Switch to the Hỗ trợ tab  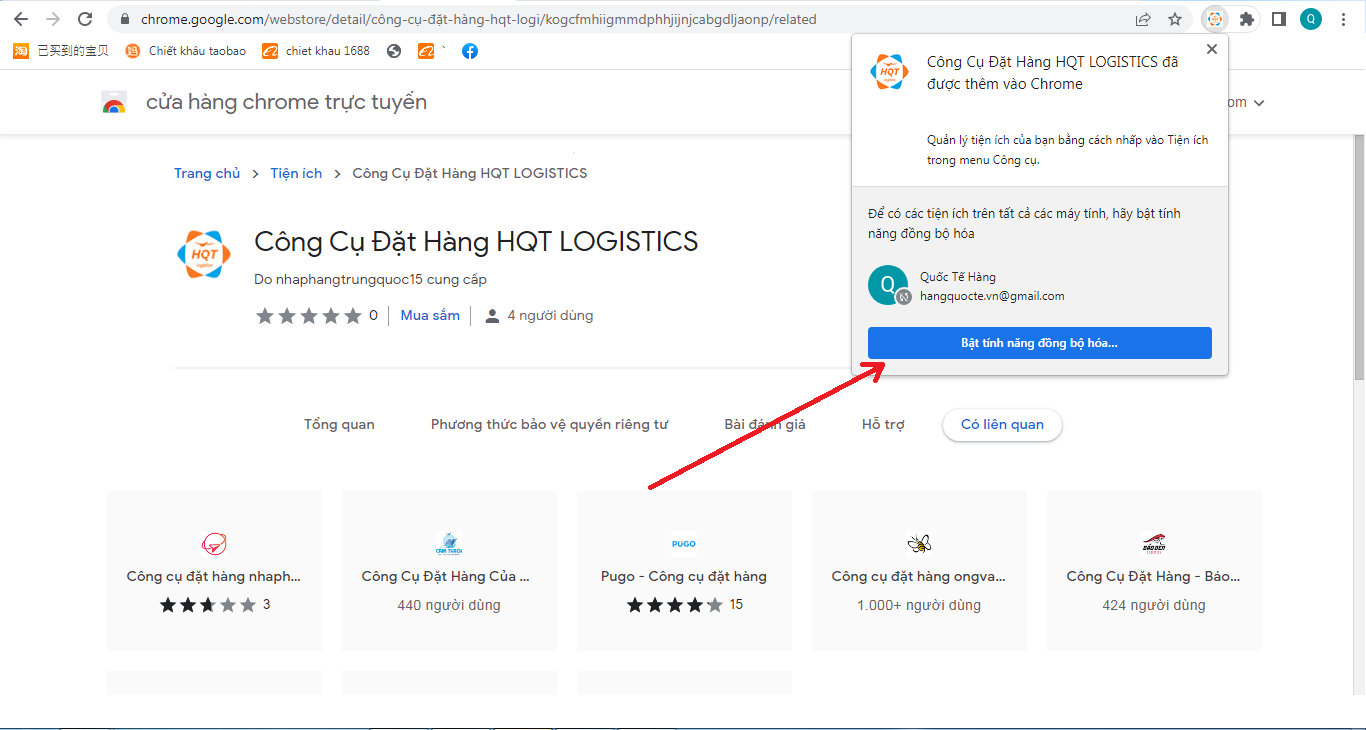pyautogui.click(x=883, y=424)
